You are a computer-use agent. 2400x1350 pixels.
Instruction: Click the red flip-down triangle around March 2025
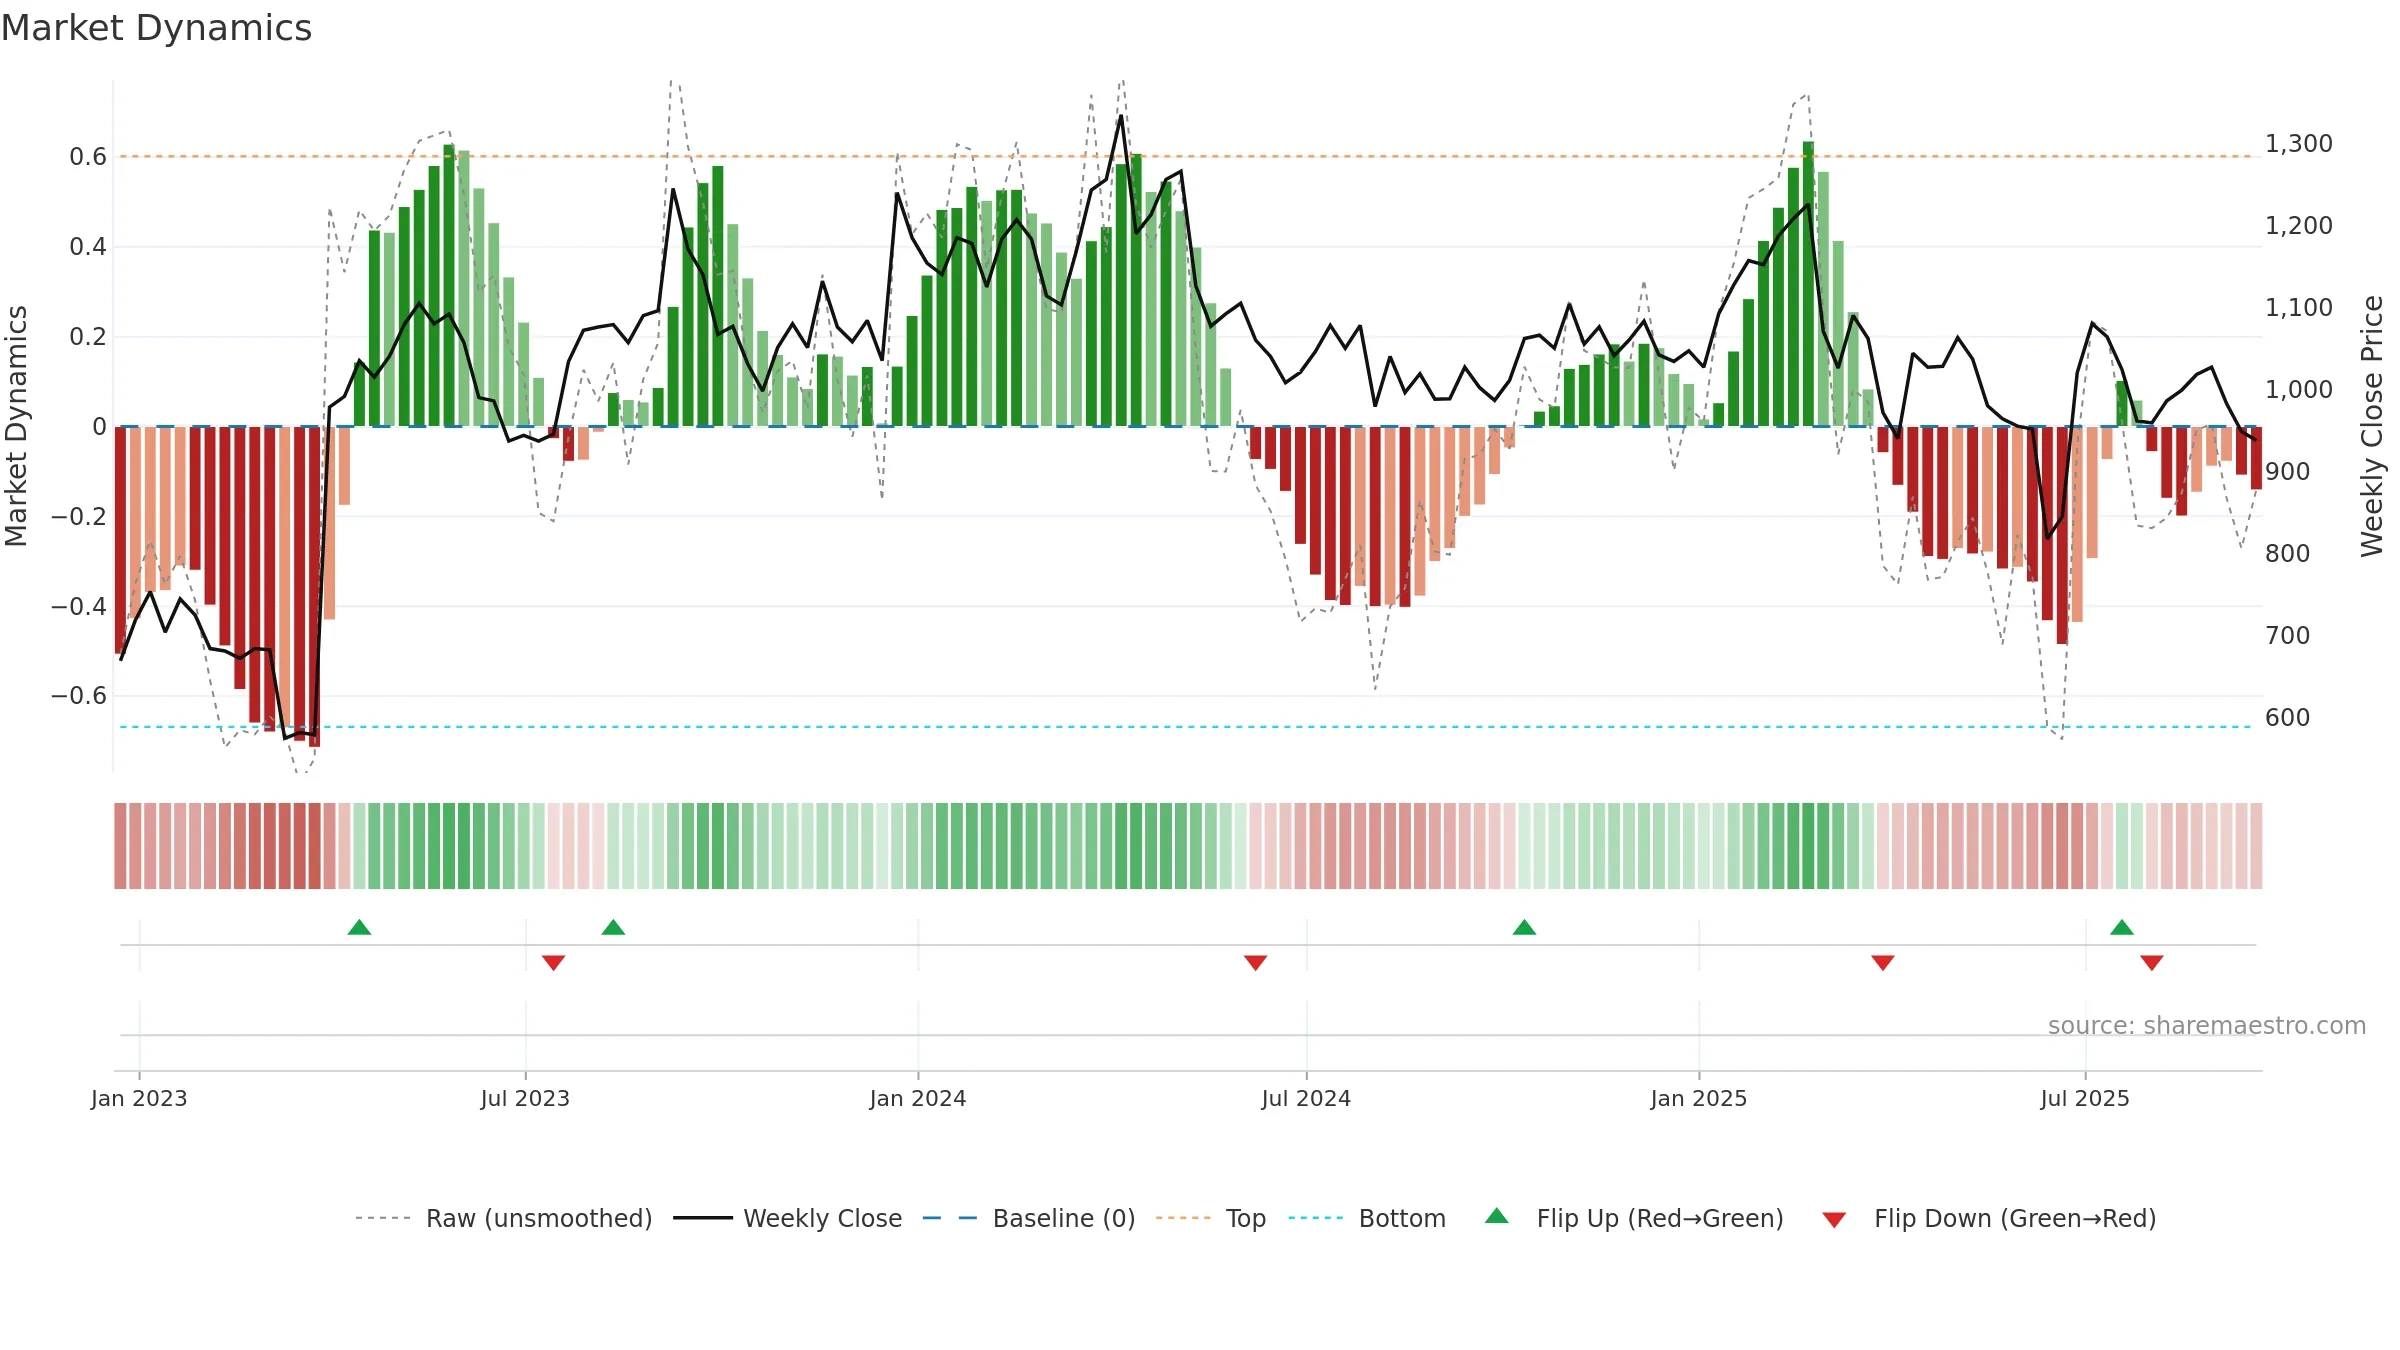coord(1883,963)
